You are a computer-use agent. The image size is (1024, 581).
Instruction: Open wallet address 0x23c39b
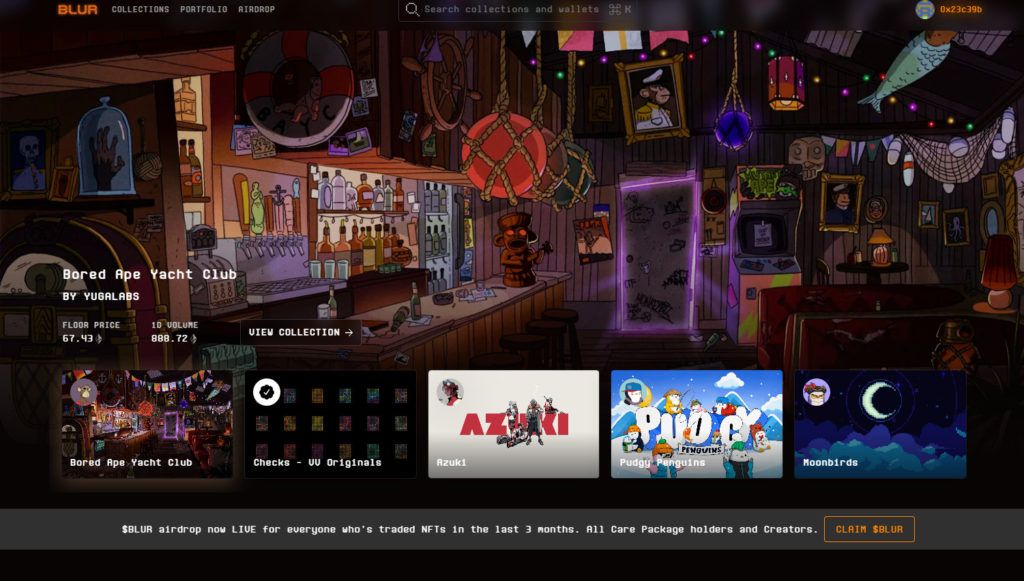[x=961, y=9]
